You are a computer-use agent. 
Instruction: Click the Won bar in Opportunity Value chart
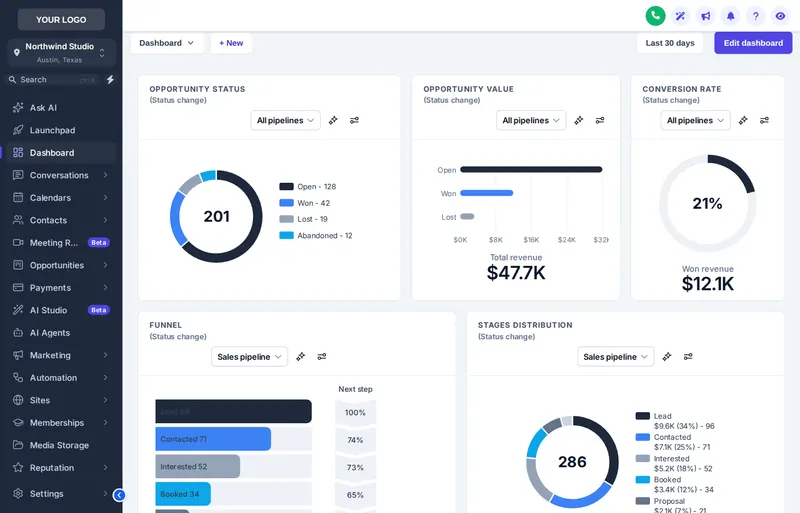click(x=487, y=193)
